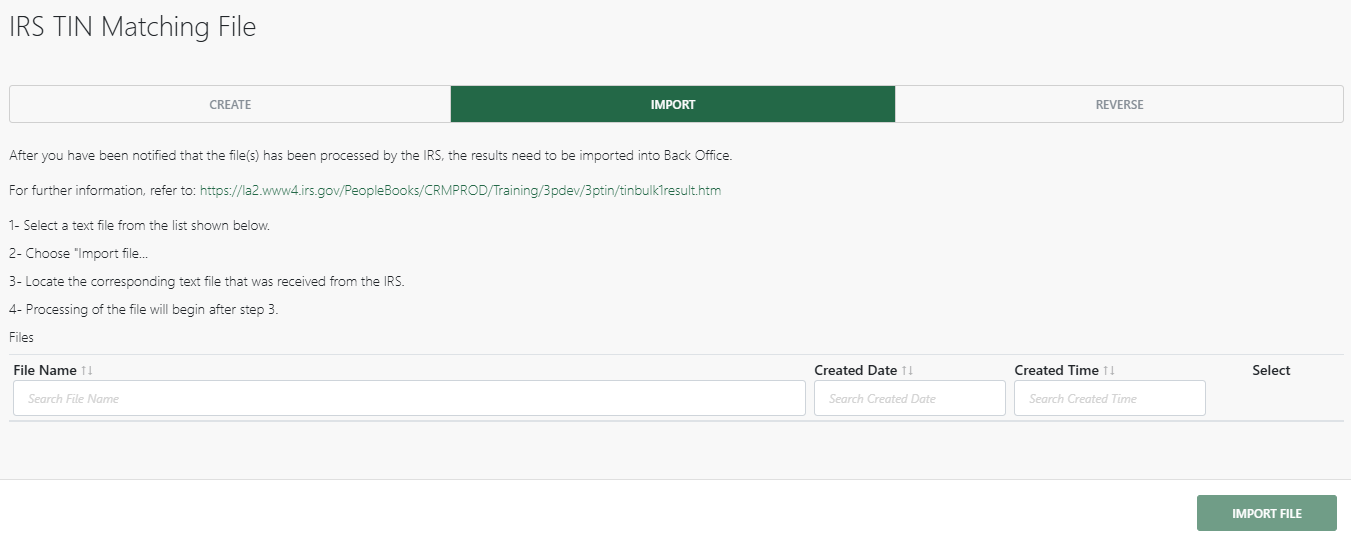Focus the Search File Name field

tap(409, 398)
